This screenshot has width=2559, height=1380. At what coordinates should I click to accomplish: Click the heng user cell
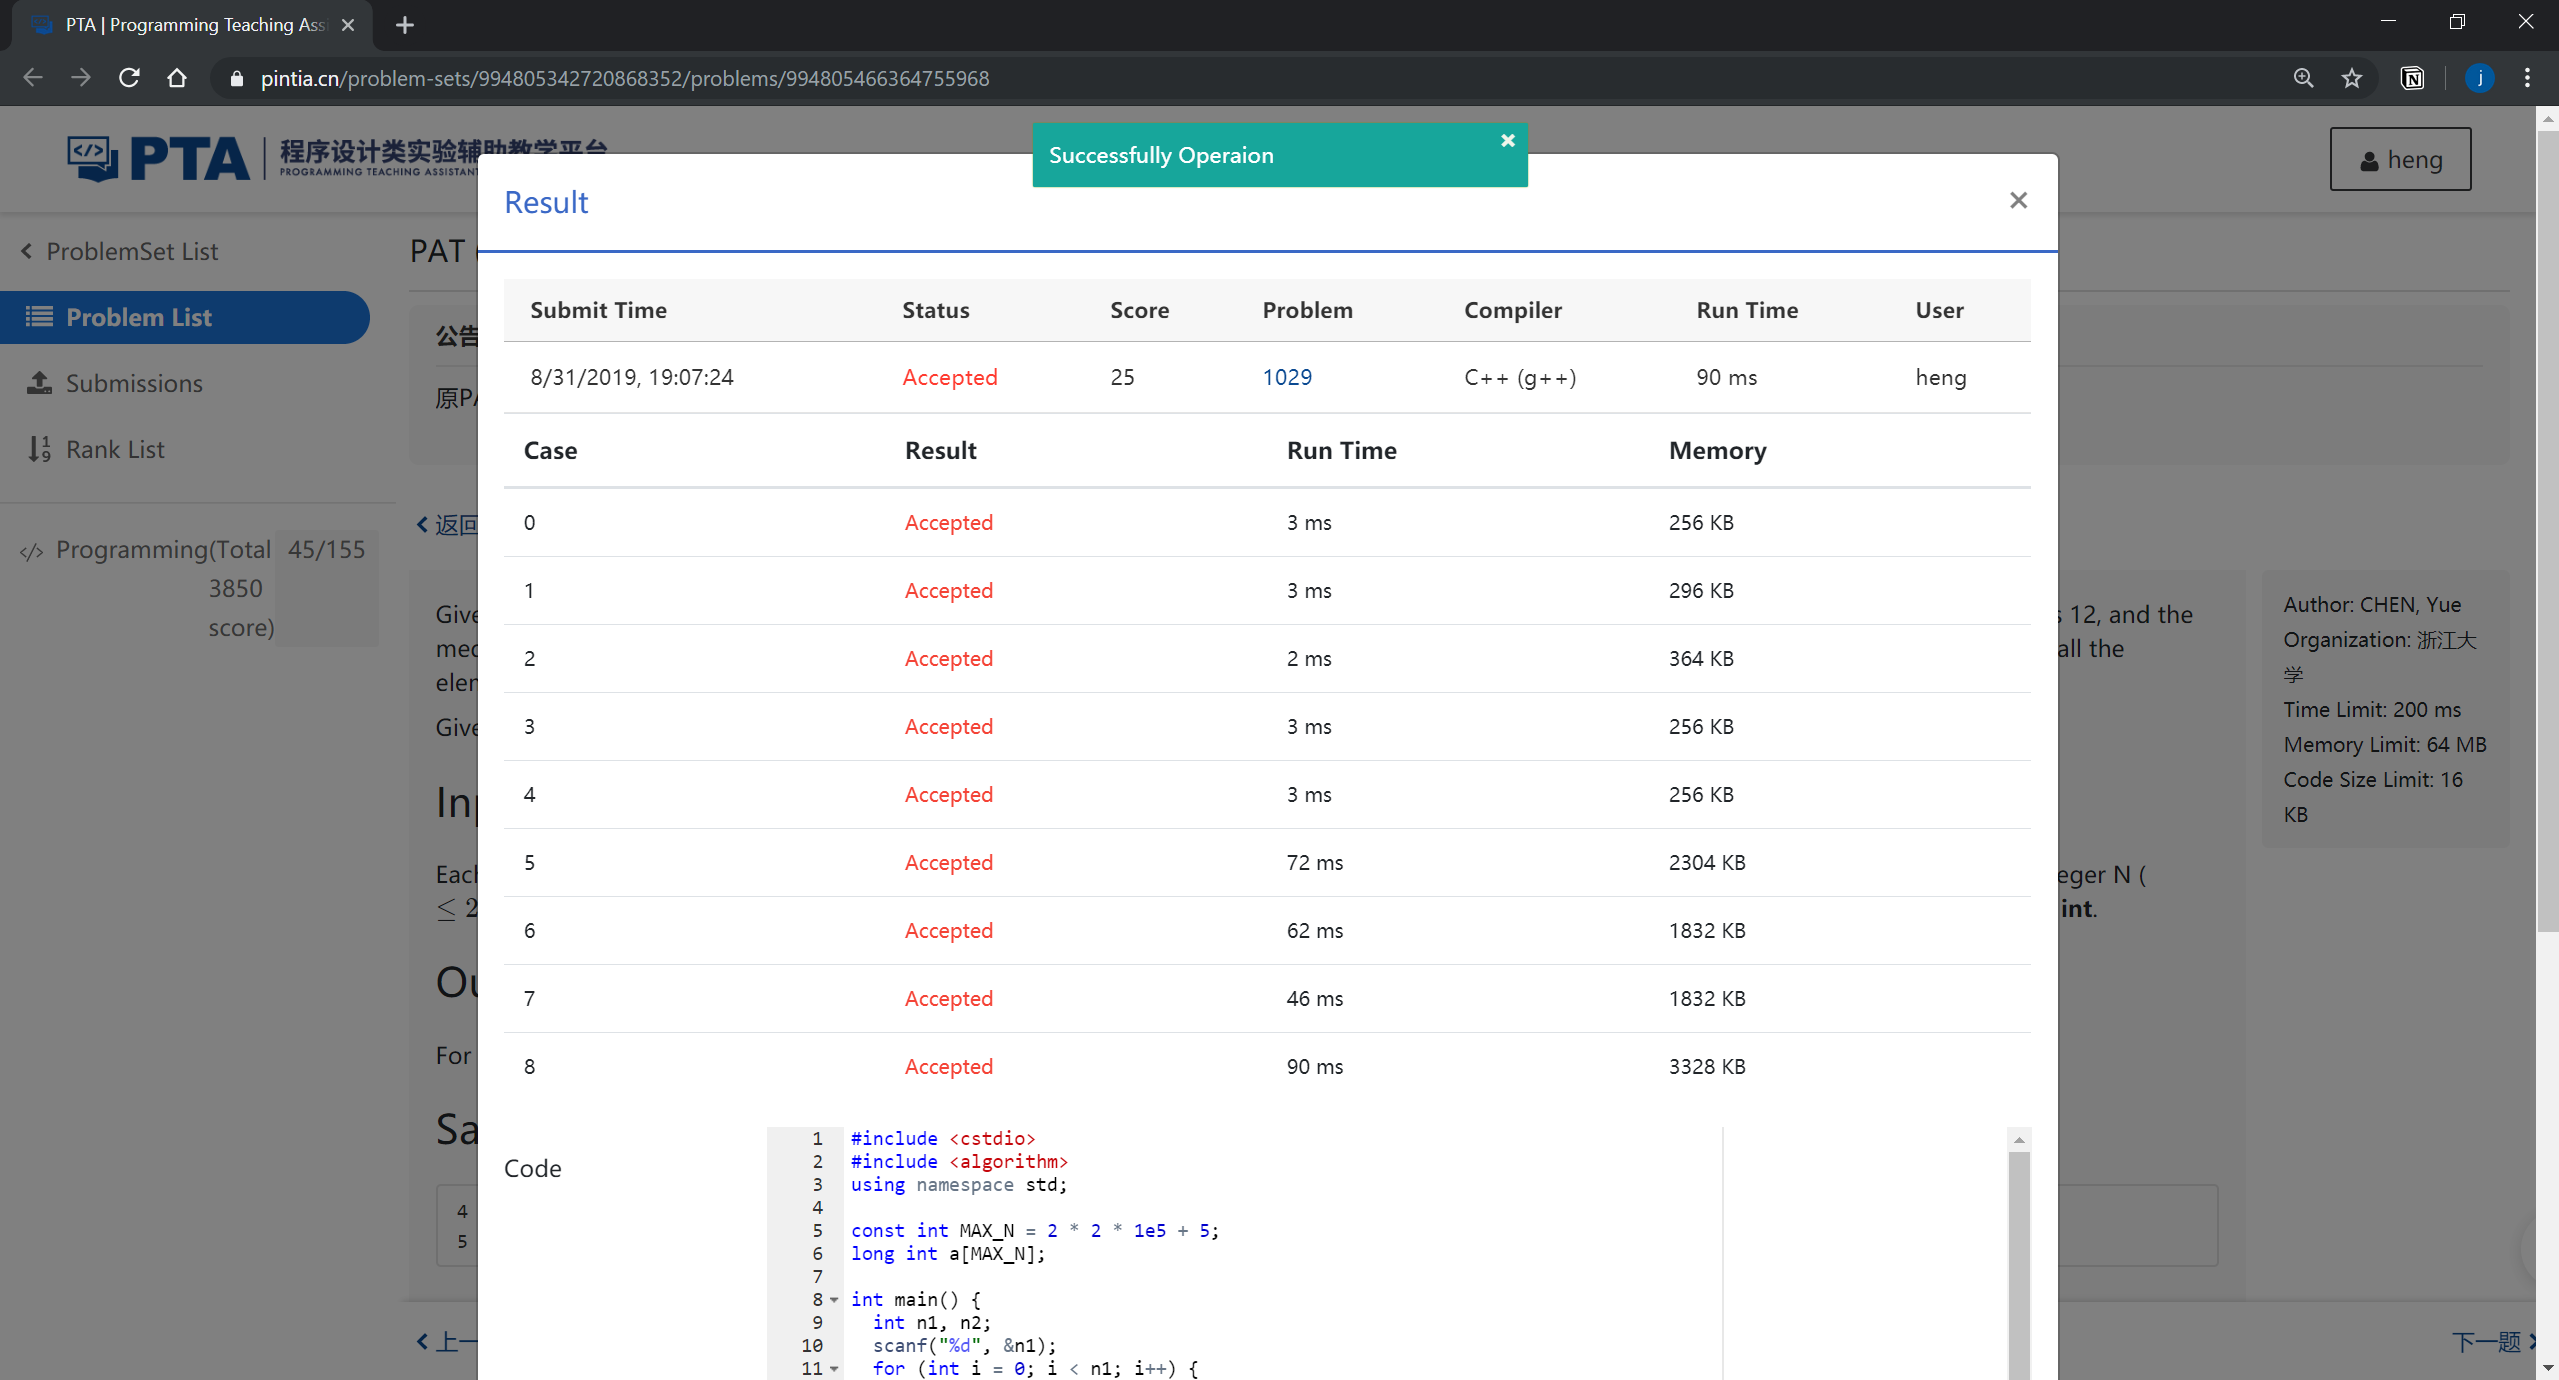point(1941,377)
